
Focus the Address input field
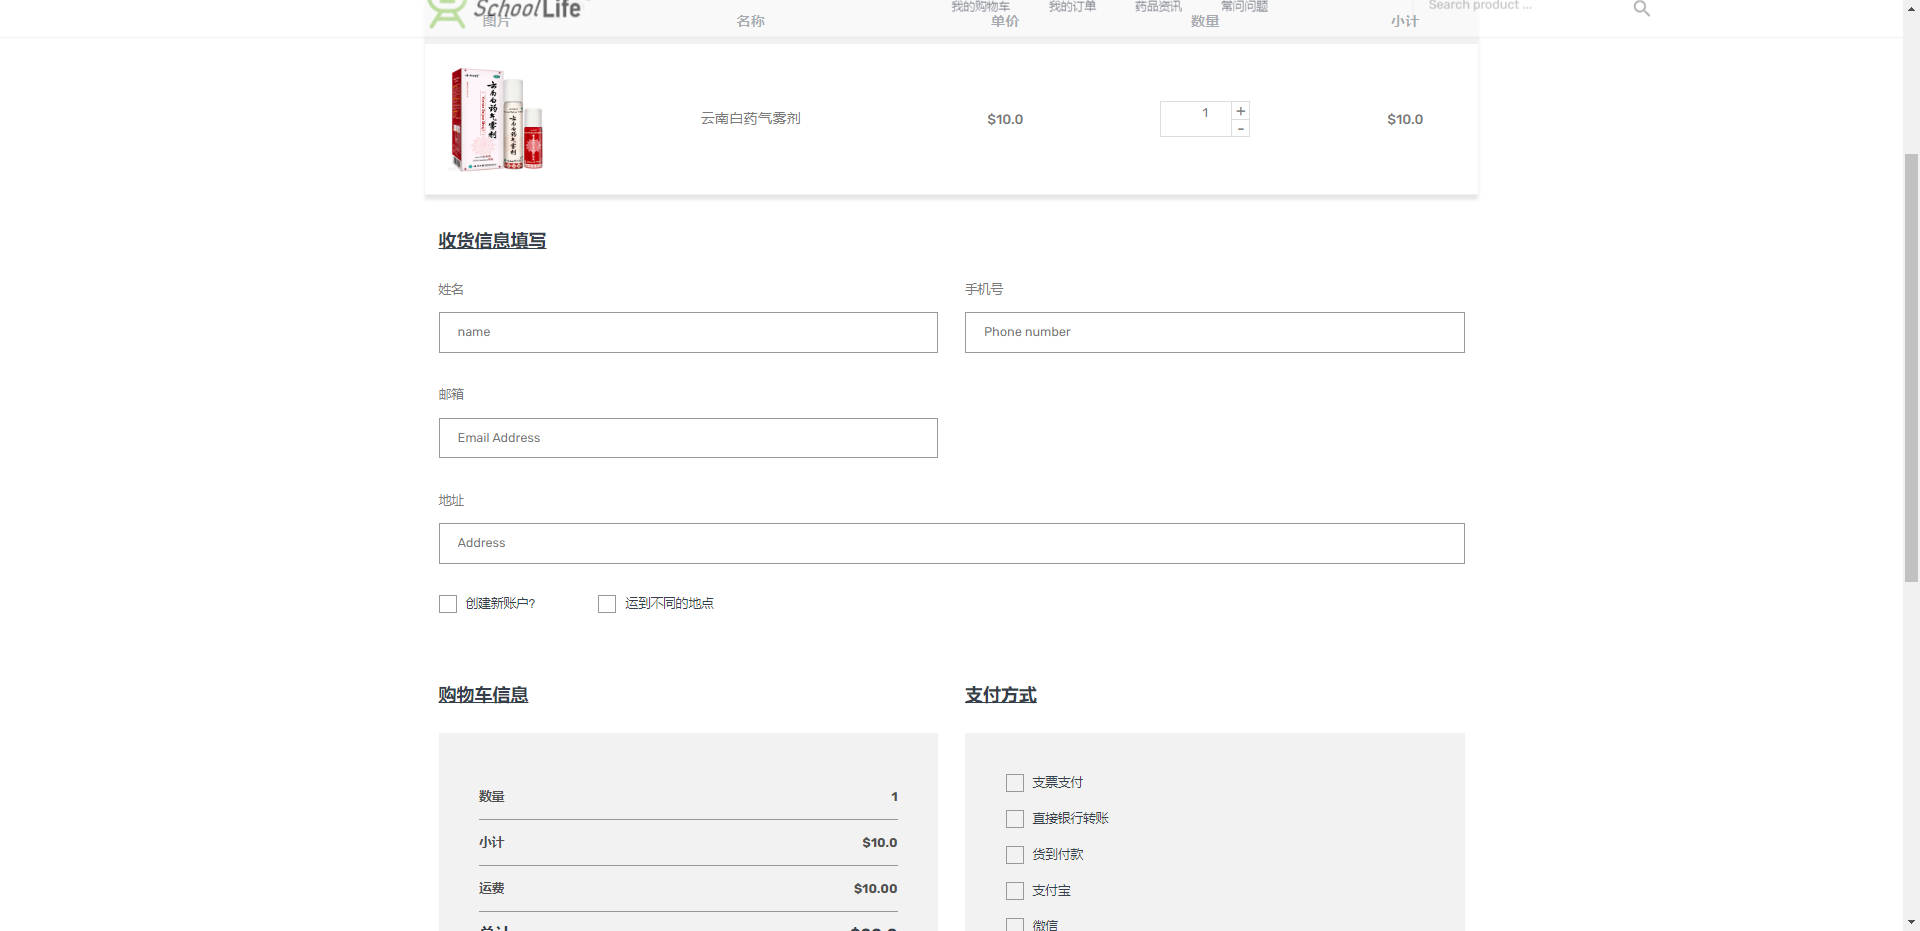click(951, 543)
